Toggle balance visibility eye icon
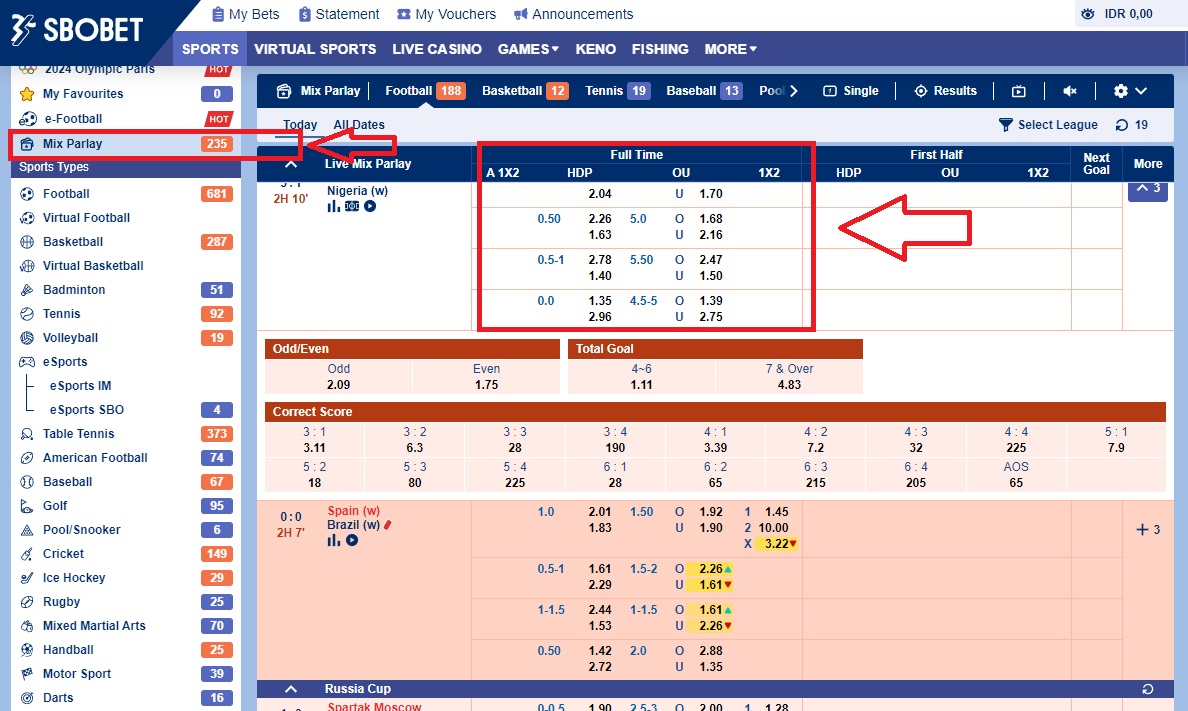The width and height of the screenshot is (1188, 711). pos(1087,14)
